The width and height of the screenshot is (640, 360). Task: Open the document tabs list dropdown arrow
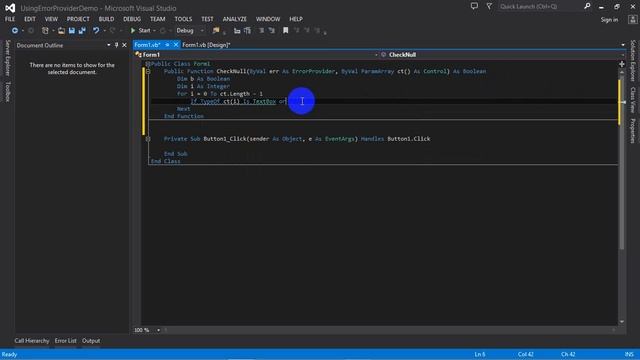click(623, 45)
